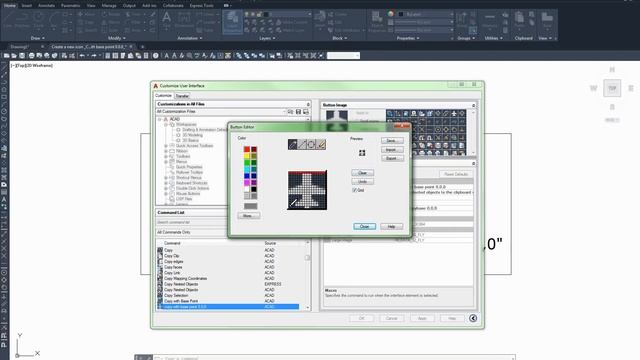Expand the Draw ribbon panel dropdown
This screenshot has height=360, width=640.
coord(37,38)
